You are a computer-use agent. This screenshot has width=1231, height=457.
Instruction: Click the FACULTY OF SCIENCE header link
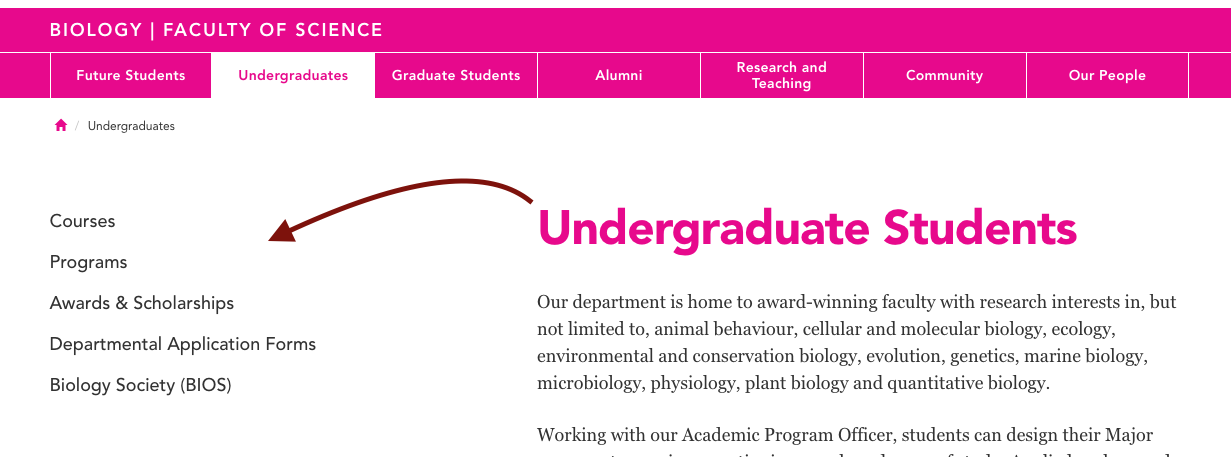point(273,30)
